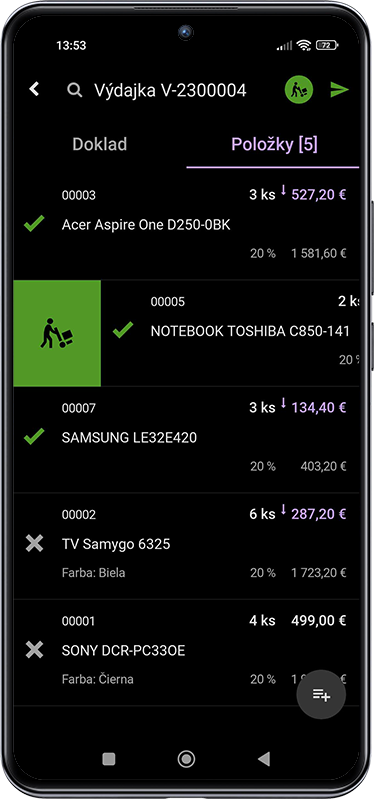Open the SAMSUNG LE32E420 item row
Image resolution: width=374 pixels, height=799 pixels.
click(186, 440)
